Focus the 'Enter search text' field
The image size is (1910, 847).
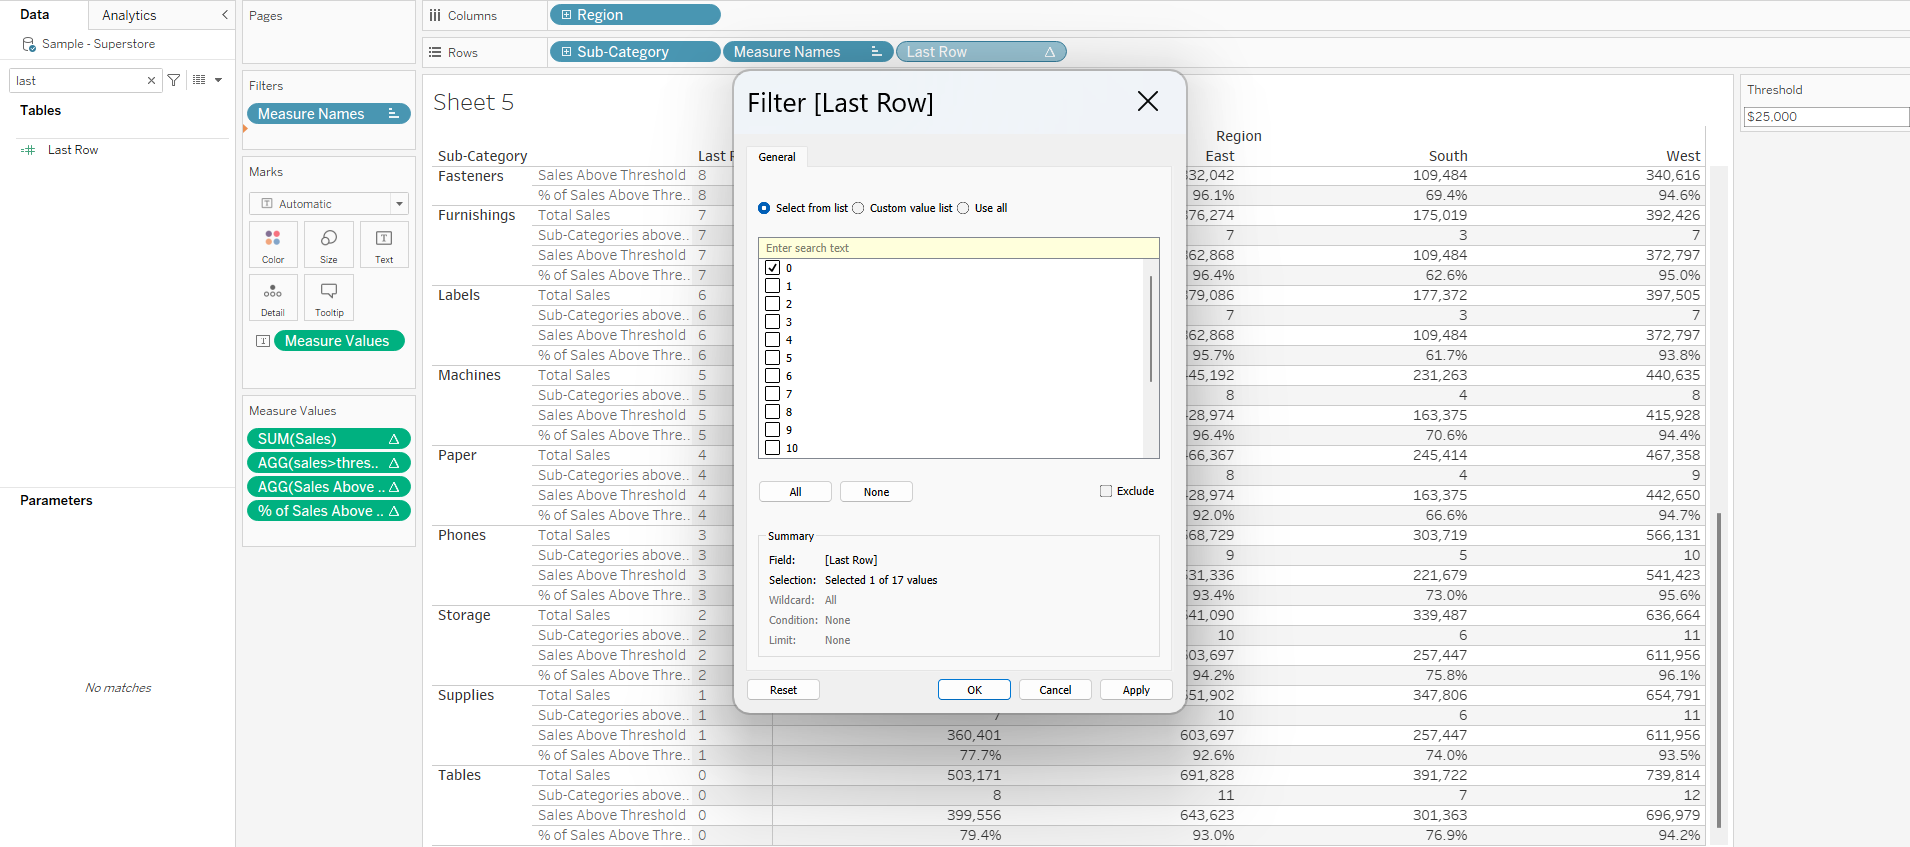point(958,248)
